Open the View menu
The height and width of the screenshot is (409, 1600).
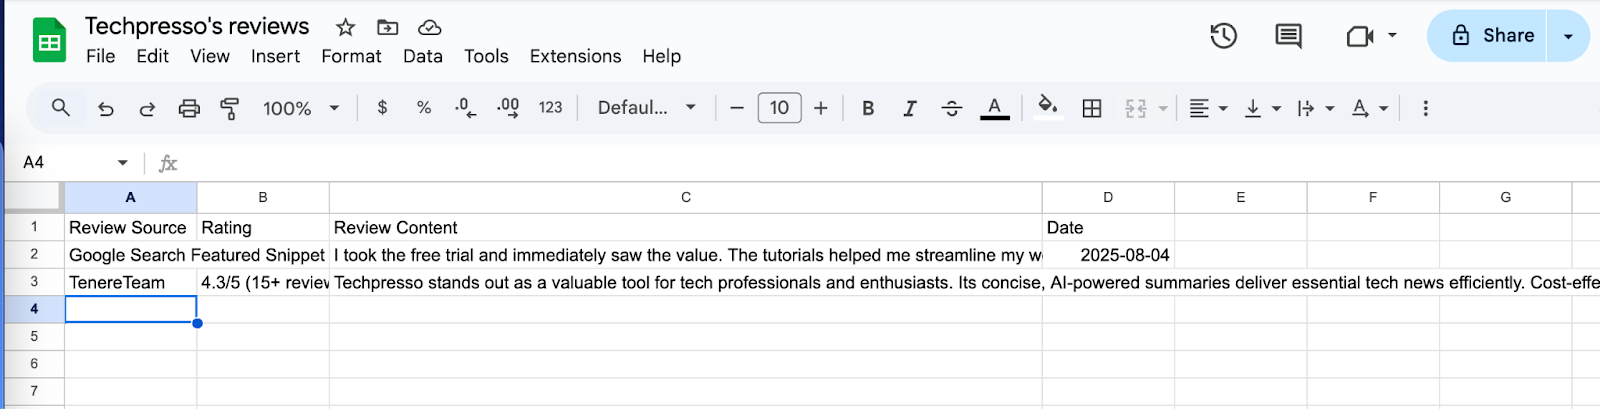[210, 56]
